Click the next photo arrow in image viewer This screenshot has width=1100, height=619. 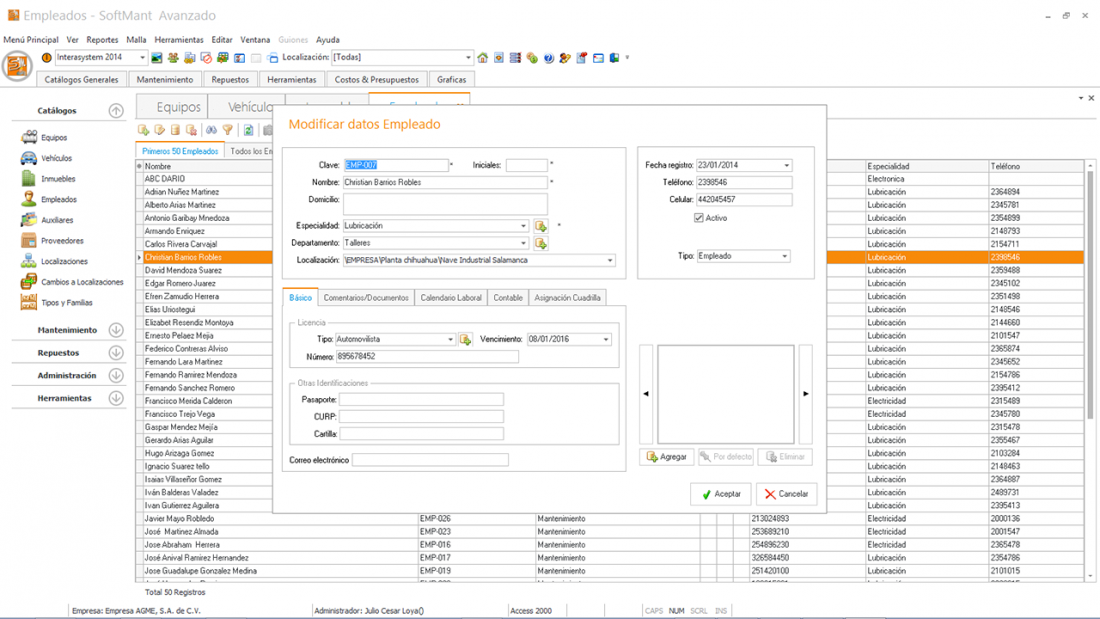pos(805,394)
